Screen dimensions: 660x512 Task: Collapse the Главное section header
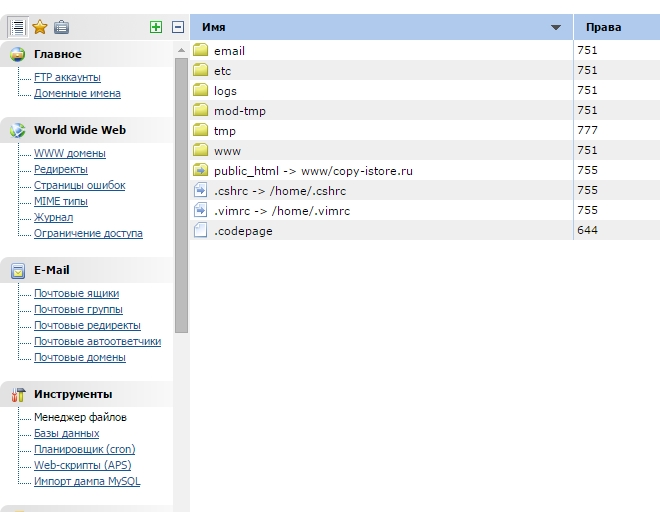(86, 54)
